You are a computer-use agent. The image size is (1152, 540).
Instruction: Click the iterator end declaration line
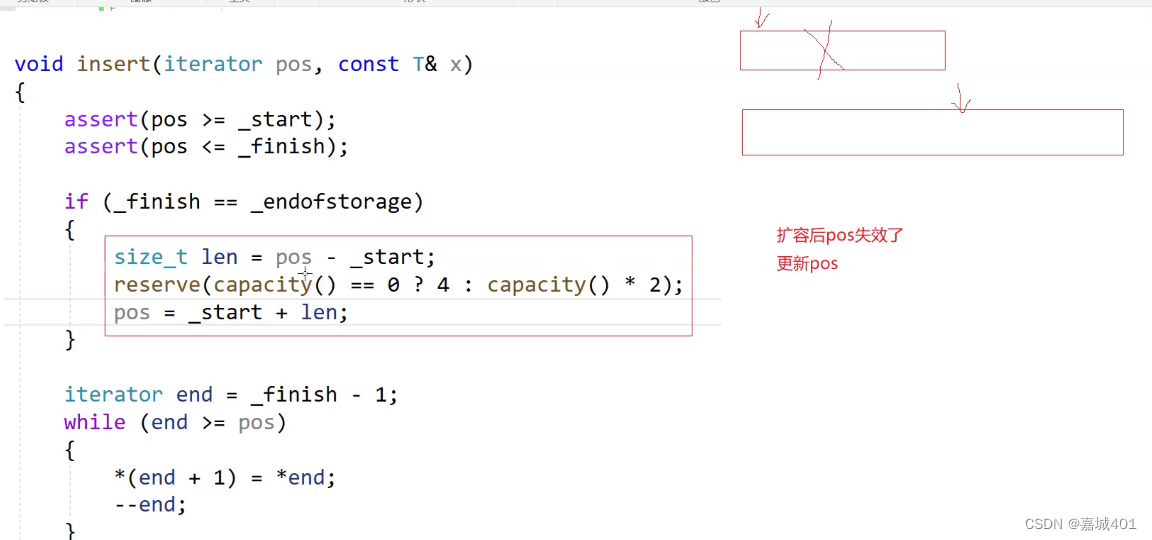(231, 395)
